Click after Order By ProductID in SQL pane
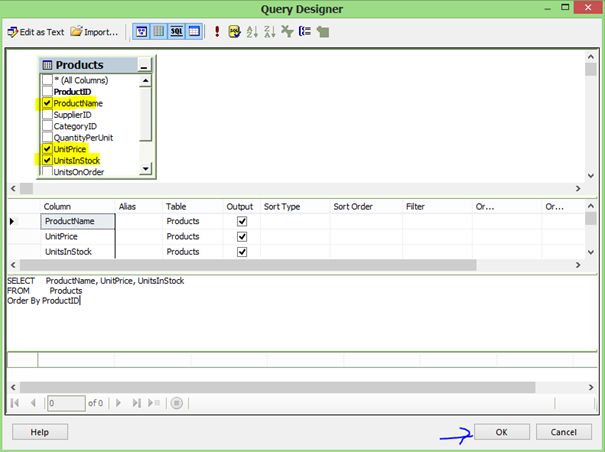 click(80, 301)
